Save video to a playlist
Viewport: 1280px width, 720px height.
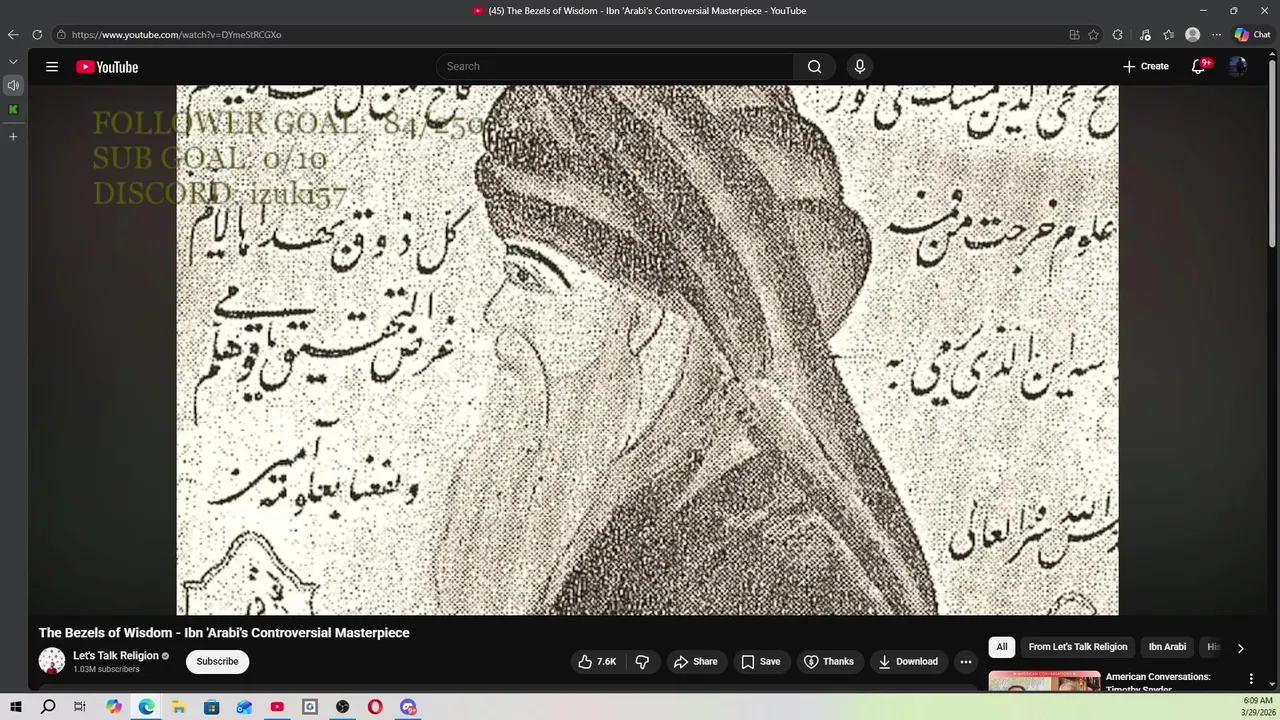[x=760, y=661]
